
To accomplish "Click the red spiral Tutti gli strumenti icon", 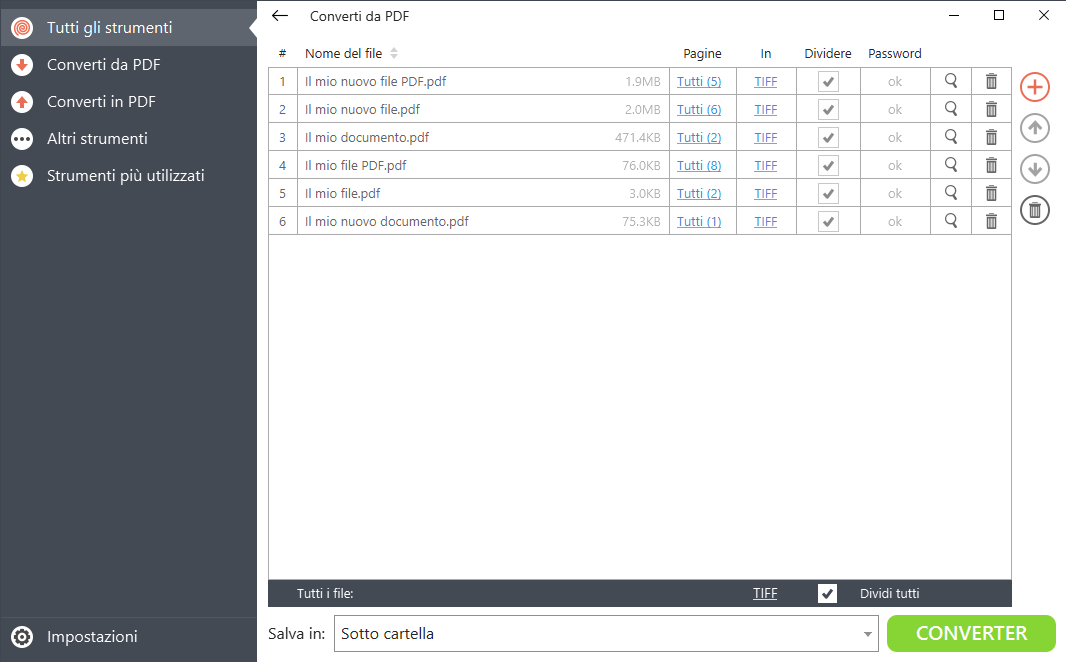I will pyautogui.click(x=22, y=28).
